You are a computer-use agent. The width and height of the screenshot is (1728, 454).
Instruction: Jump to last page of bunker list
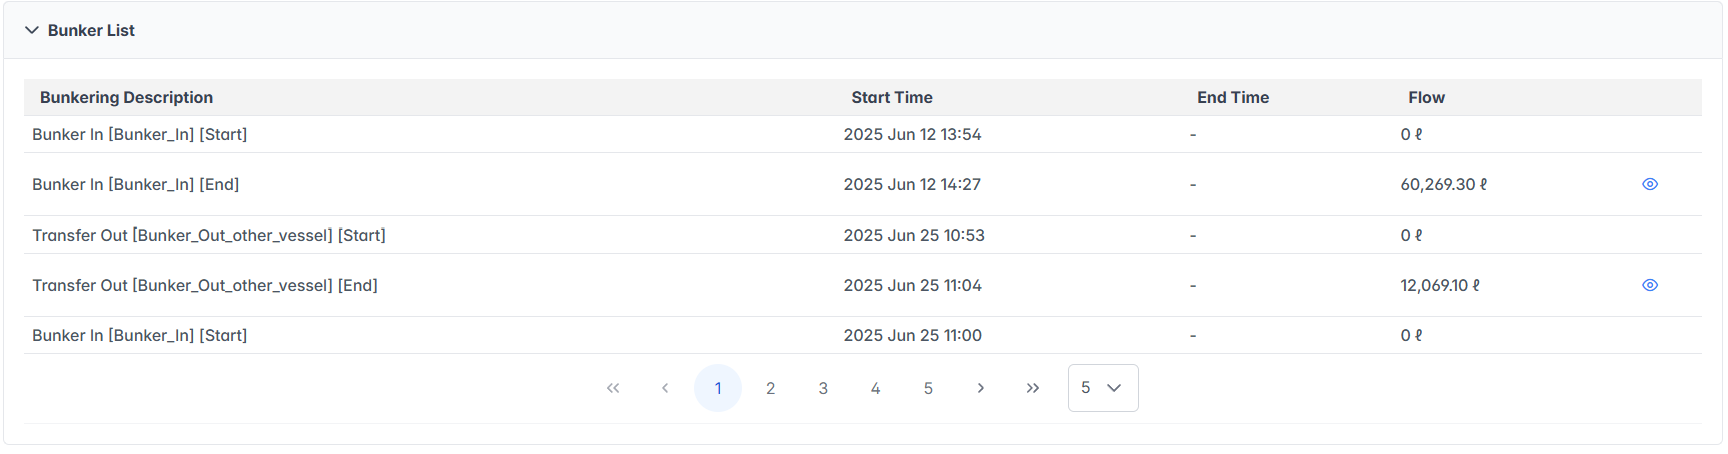(1033, 388)
